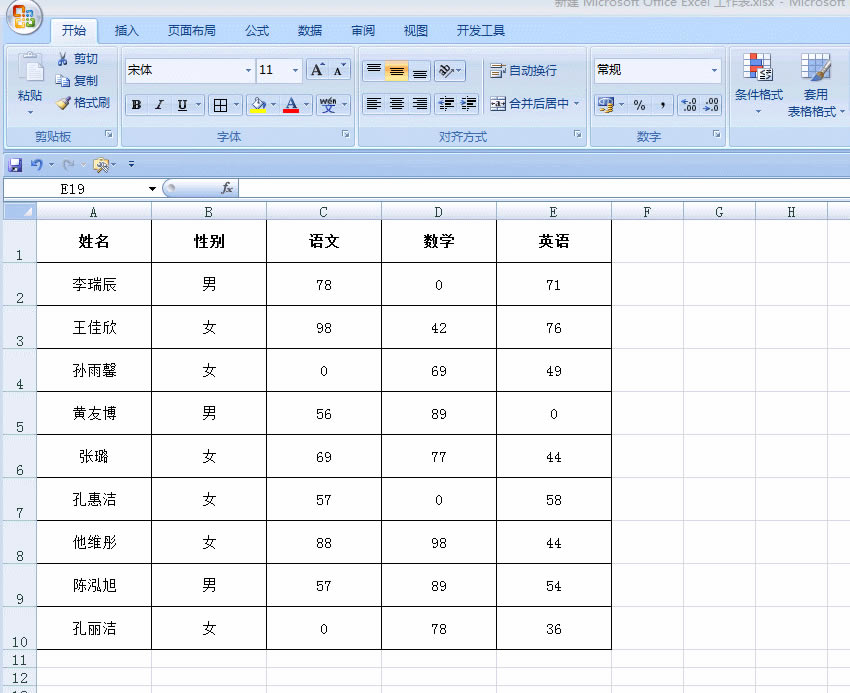Open number group dialog launcher
Image resolution: width=850 pixels, height=693 pixels.
[716, 134]
